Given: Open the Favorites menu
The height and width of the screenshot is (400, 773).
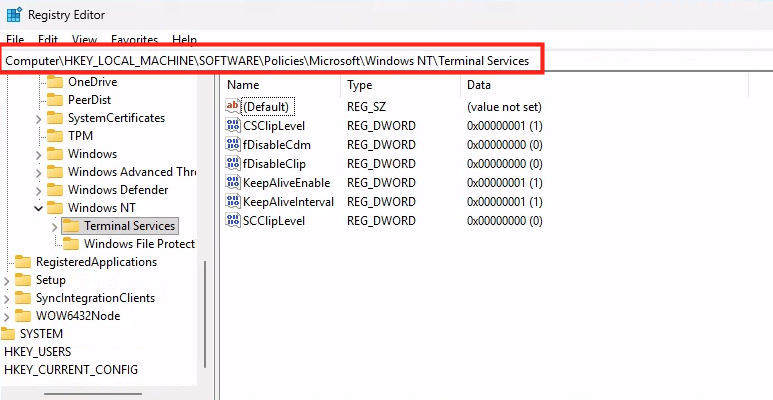Looking at the screenshot, I should pos(134,40).
